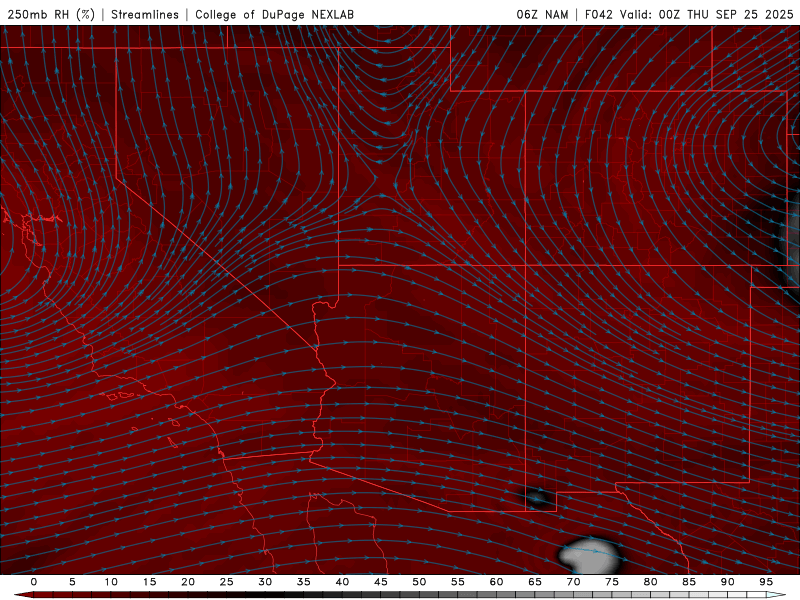
Task: Click the 0 label on the color scale
Action: 34,582
